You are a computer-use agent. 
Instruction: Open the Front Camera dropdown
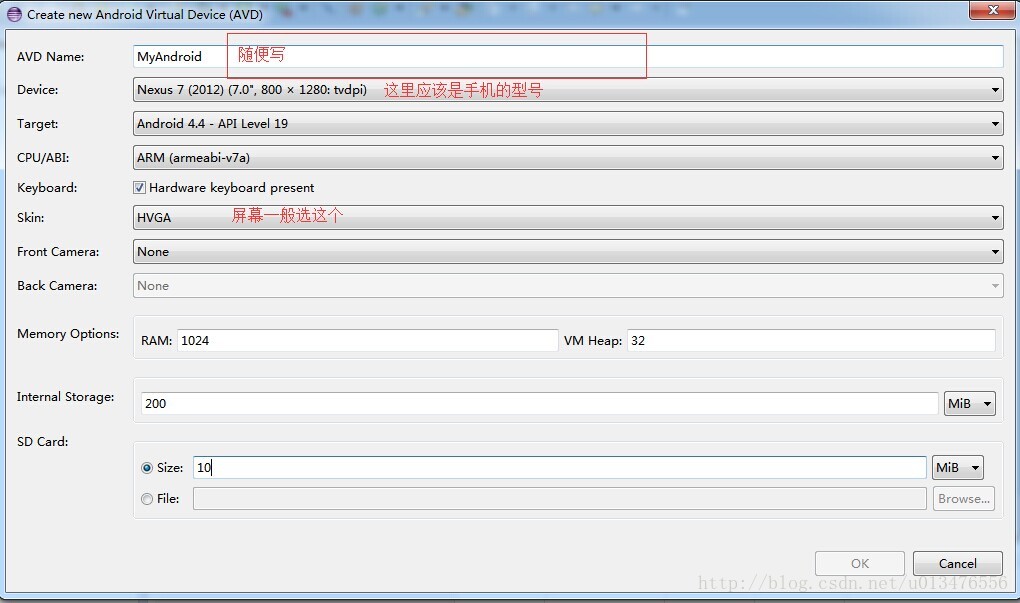coord(568,251)
